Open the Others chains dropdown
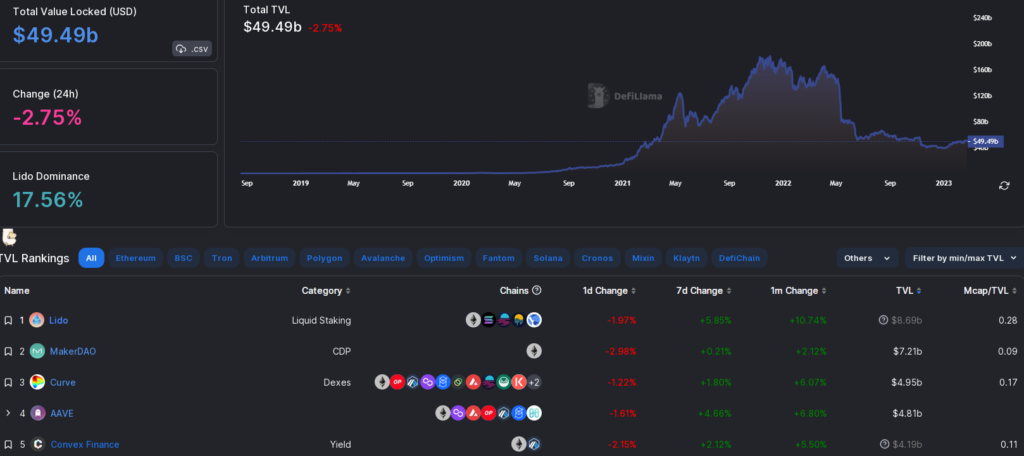The width and height of the screenshot is (1024, 456). pyautogui.click(x=866, y=258)
